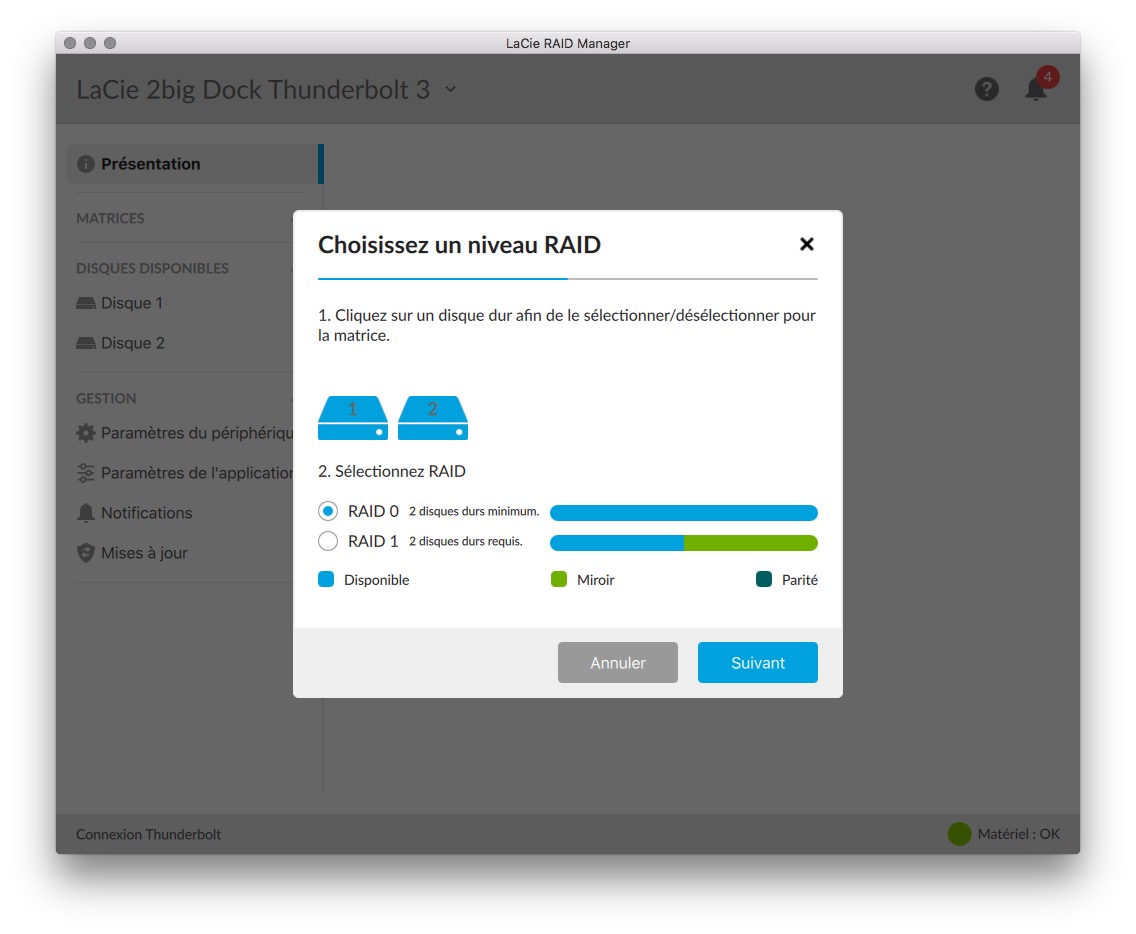Viewport: 1136px width, 934px height.
Task: Open the help question mark icon
Action: click(986, 89)
